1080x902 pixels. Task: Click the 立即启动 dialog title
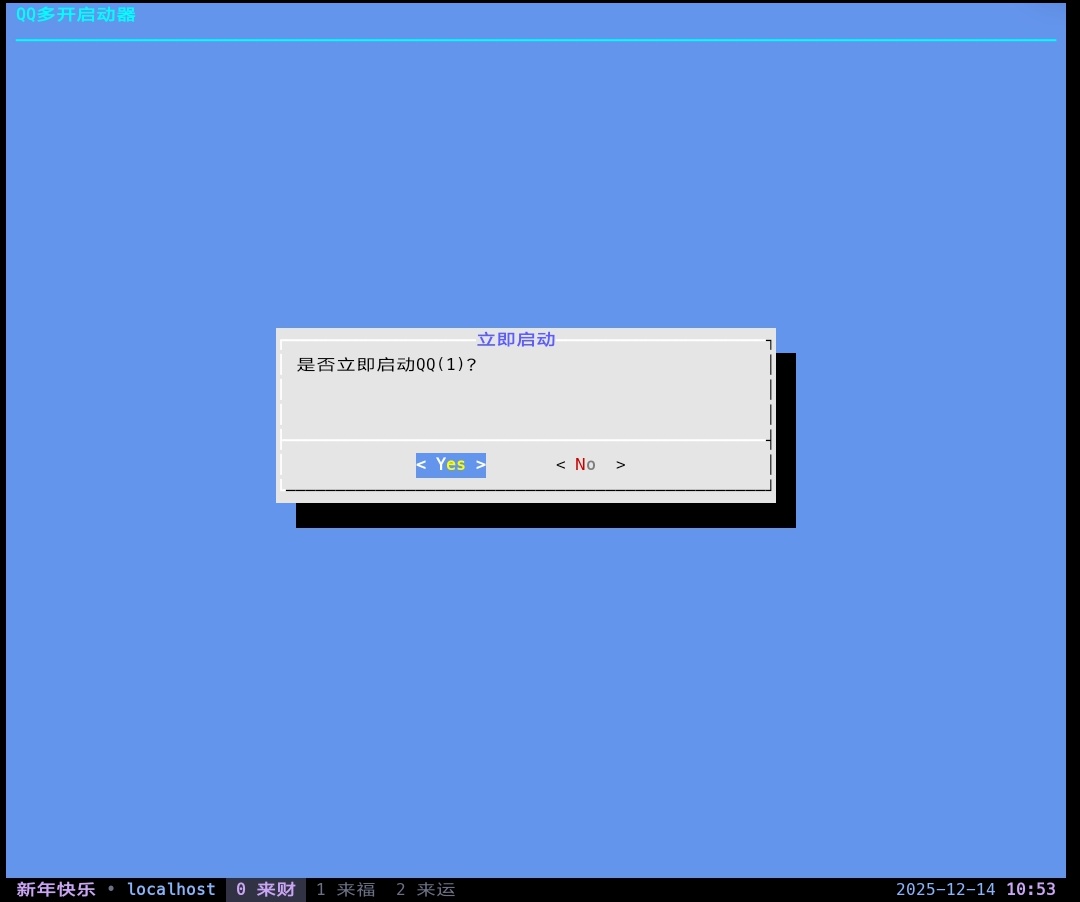[516, 340]
